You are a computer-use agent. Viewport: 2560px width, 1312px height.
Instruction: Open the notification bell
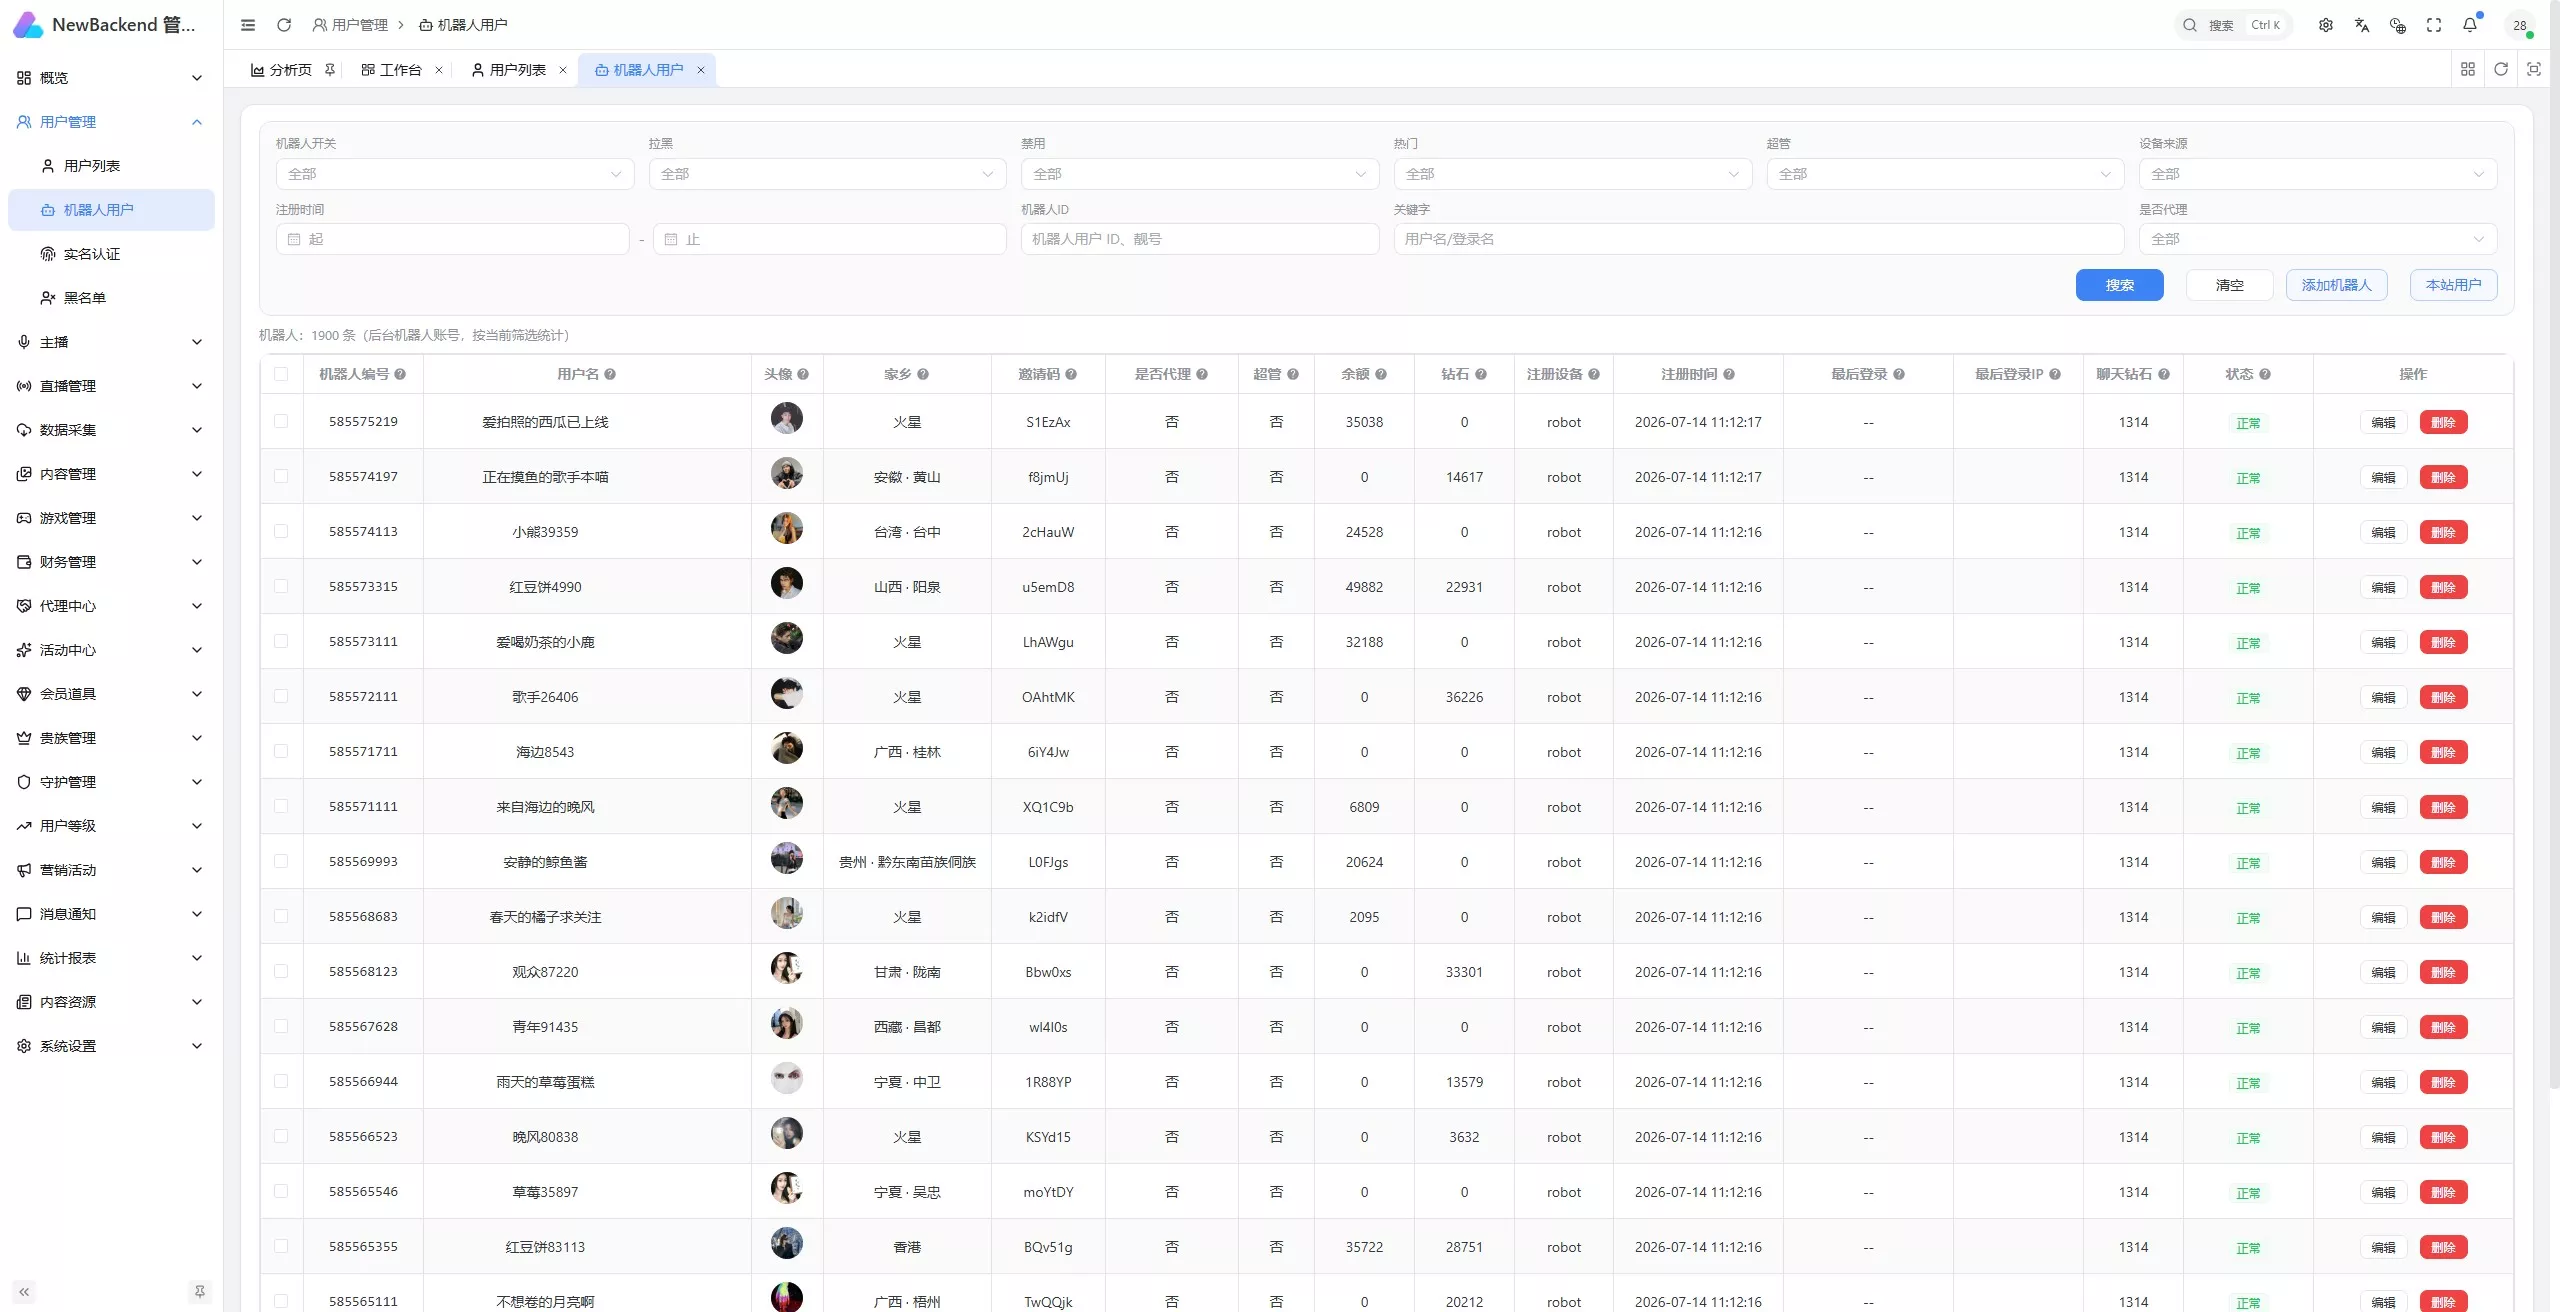[2470, 25]
